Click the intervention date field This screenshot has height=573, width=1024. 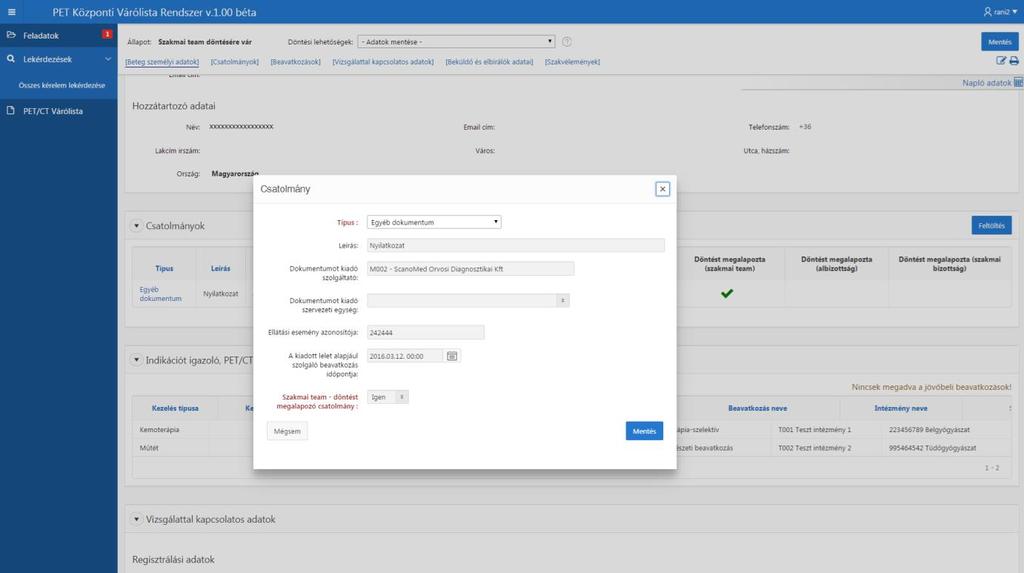[404, 356]
